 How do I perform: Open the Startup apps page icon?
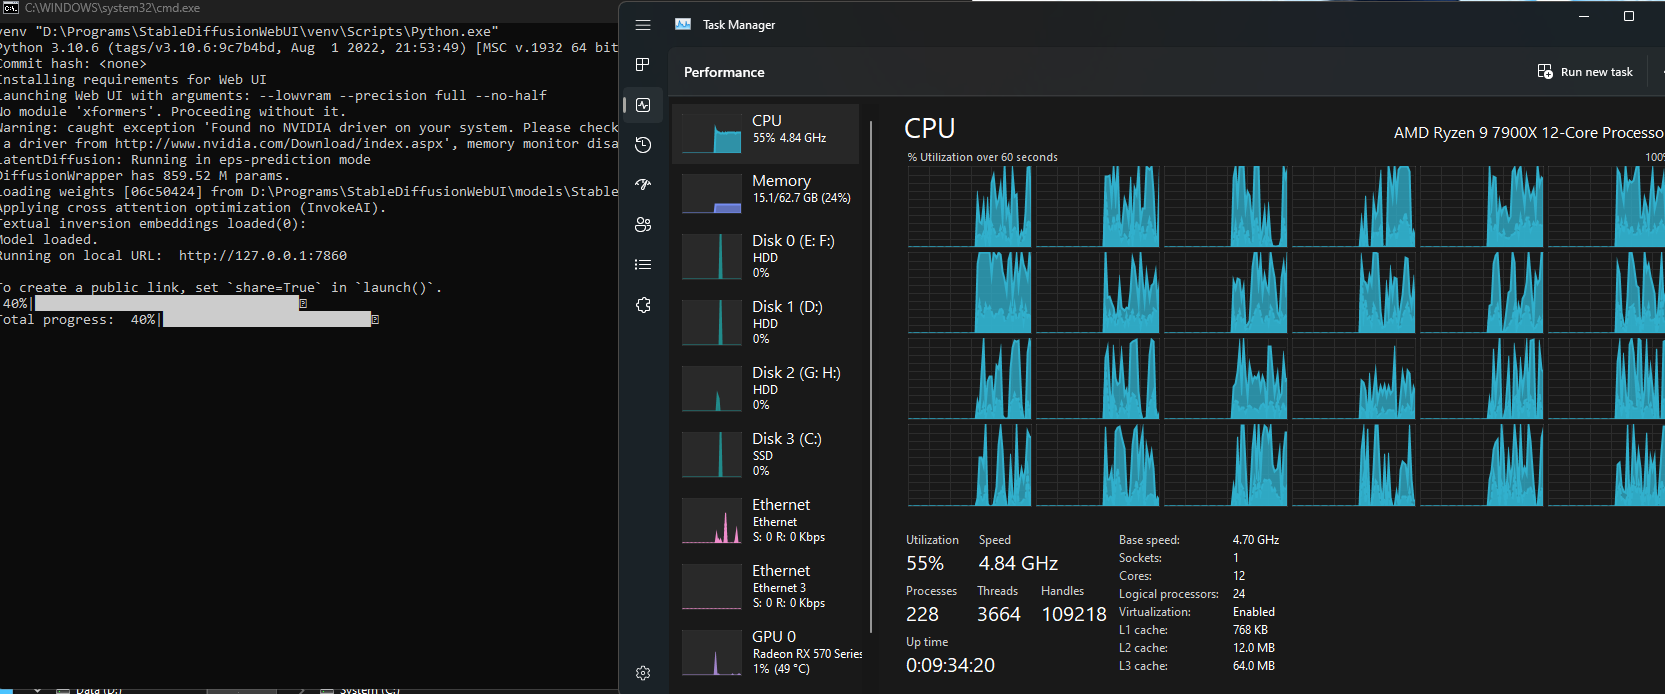click(x=643, y=185)
